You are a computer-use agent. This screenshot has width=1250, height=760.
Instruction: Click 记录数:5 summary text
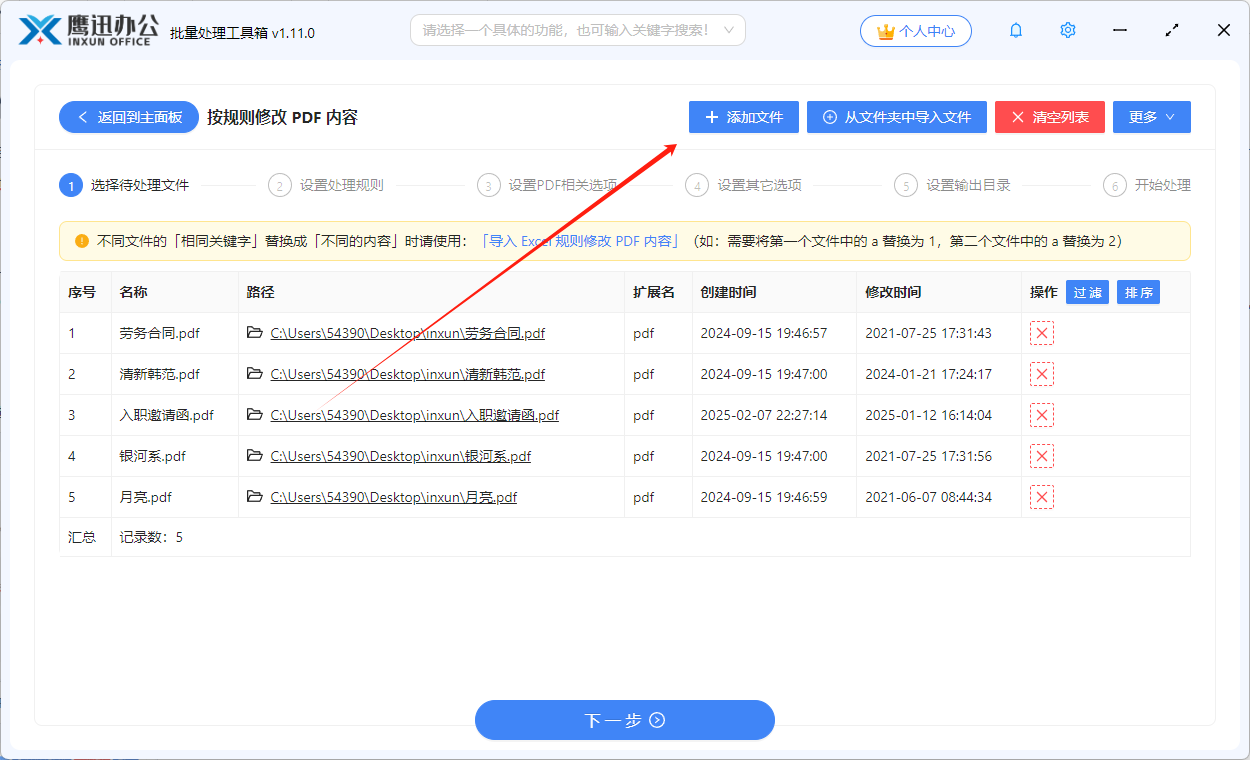click(151, 537)
